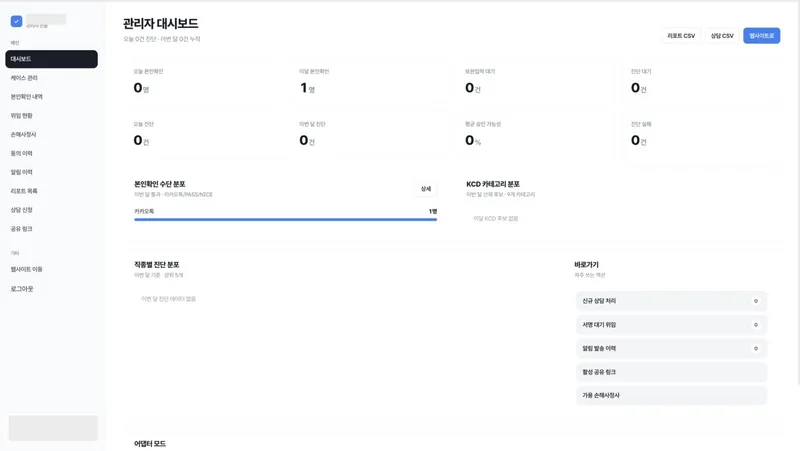Click the gray user box at sidebar bottom
Image resolution: width=800 pixels, height=451 pixels.
click(53, 428)
